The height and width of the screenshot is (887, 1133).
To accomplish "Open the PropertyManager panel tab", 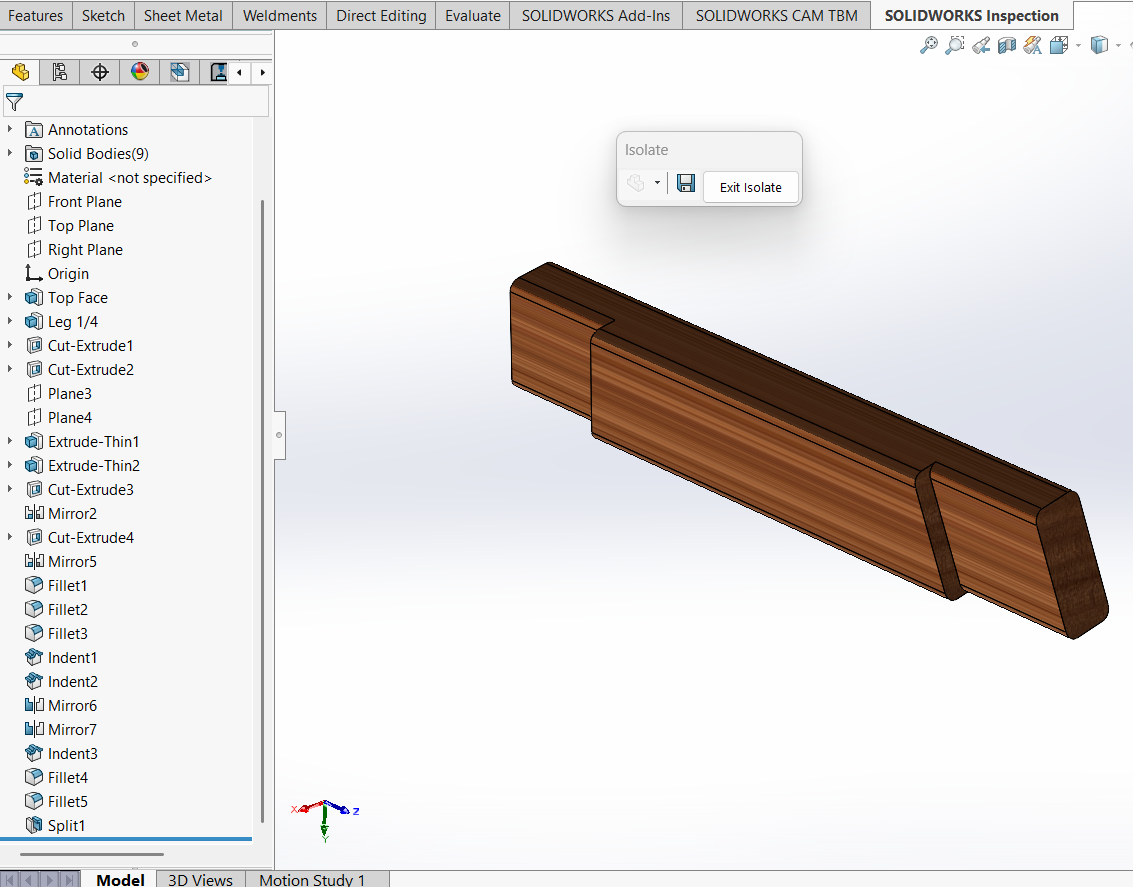I will click(59, 72).
